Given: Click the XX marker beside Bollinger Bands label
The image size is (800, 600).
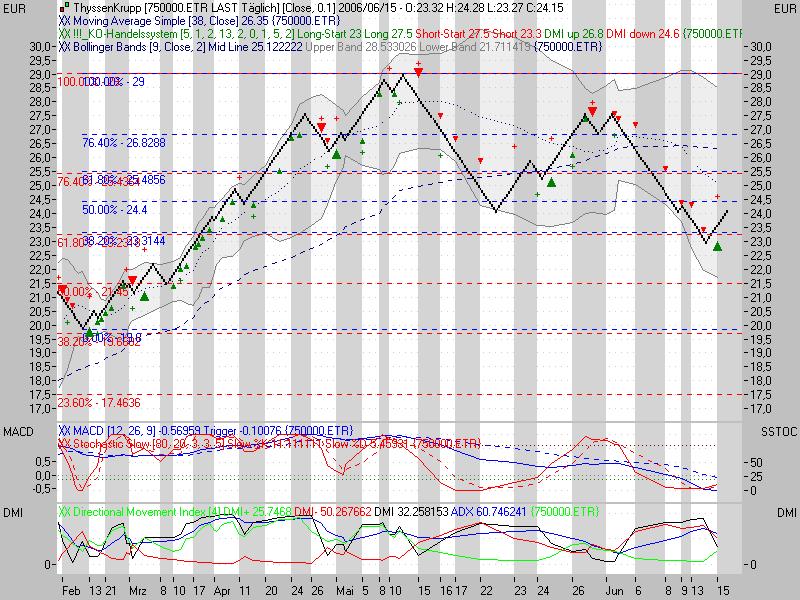Looking at the screenshot, I should (64, 47).
